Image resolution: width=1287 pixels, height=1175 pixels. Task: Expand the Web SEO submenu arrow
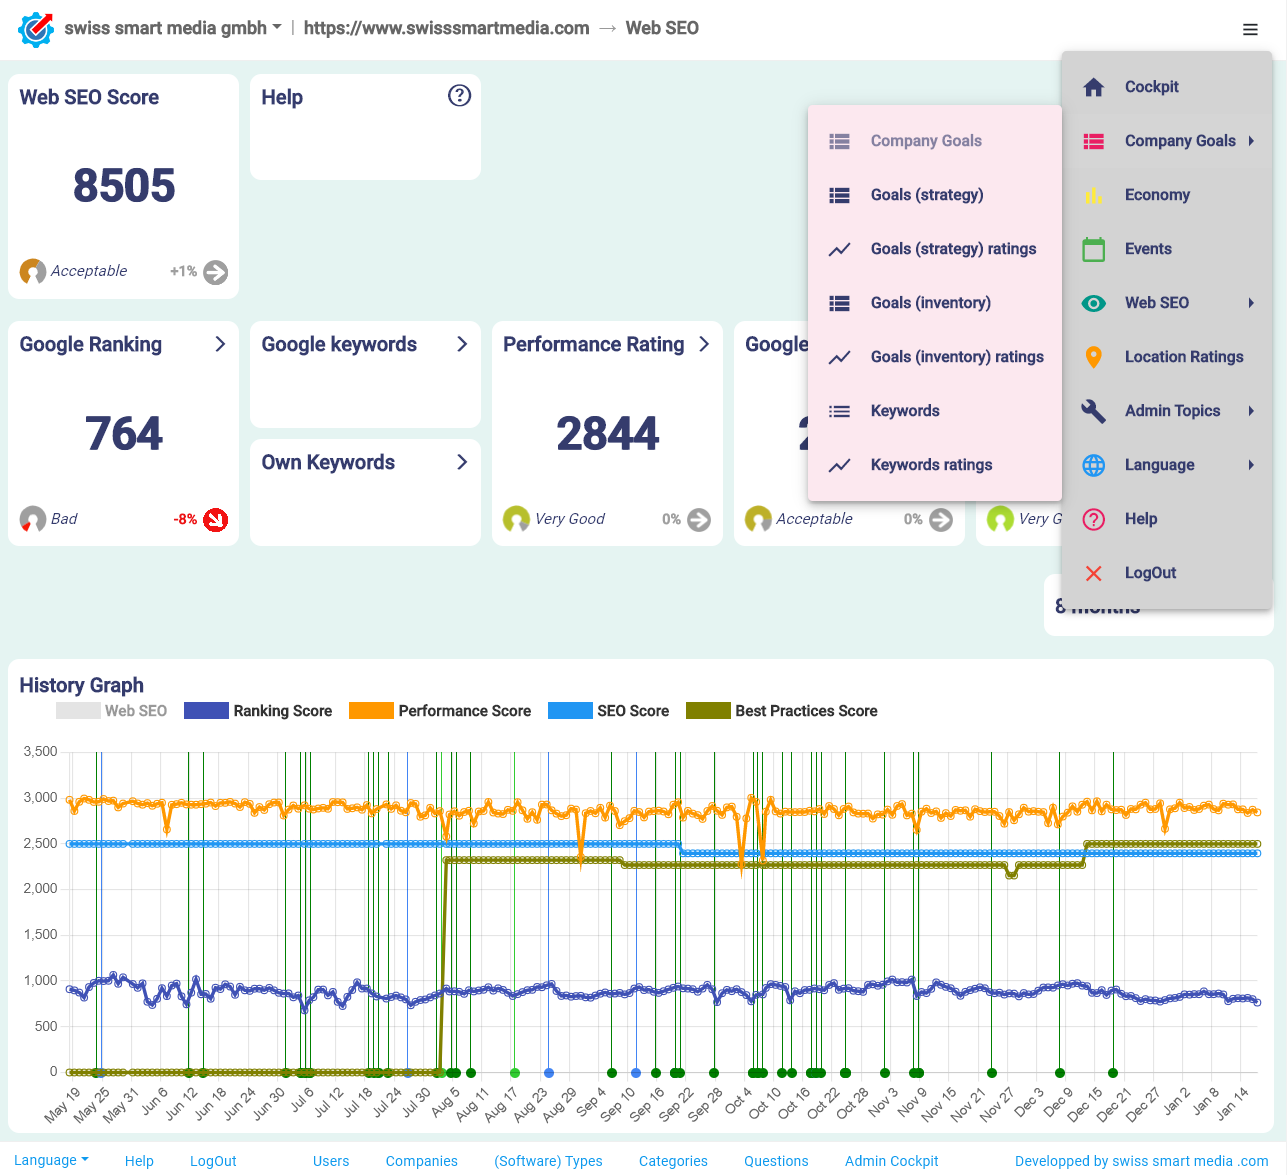[x=1251, y=303]
